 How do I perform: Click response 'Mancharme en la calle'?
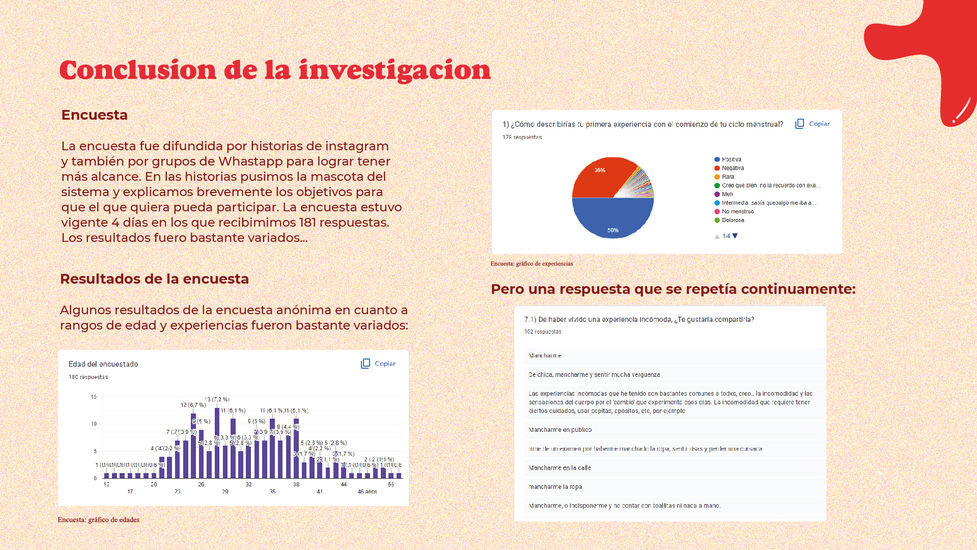click(x=674, y=468)
